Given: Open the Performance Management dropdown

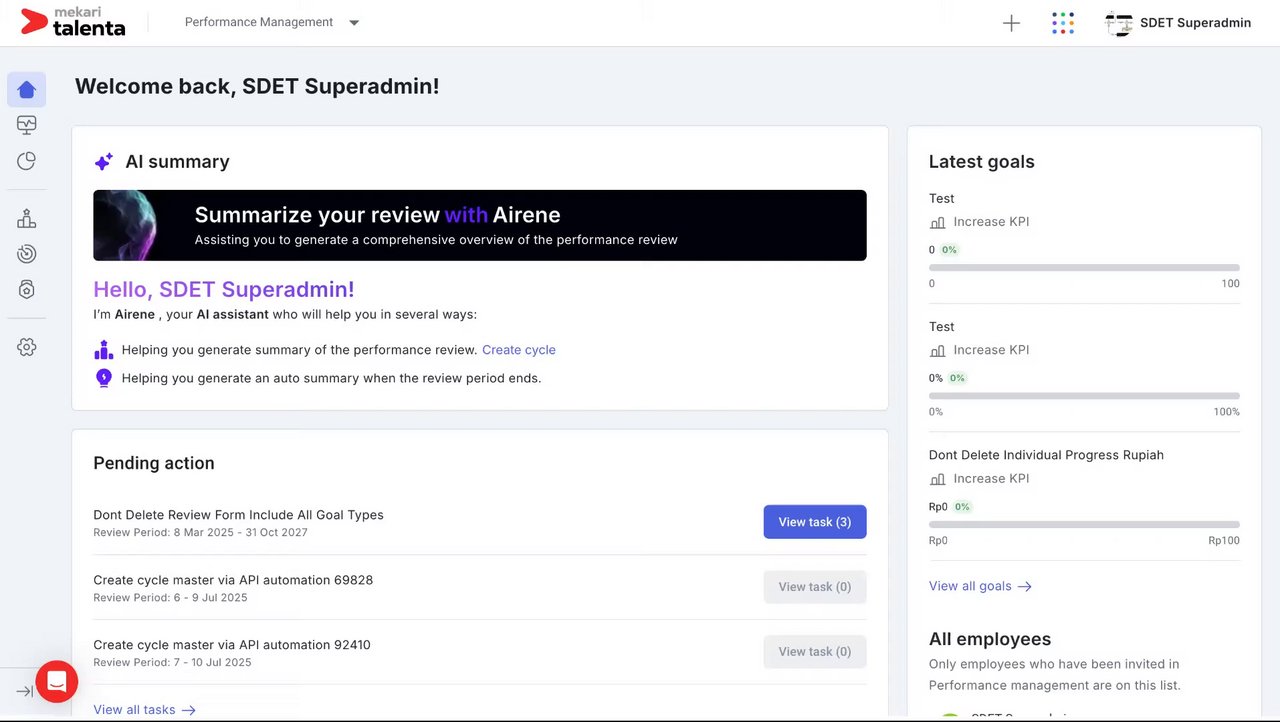Looking at the screenshot, I should pyautogui.click(x=272, y=22).
